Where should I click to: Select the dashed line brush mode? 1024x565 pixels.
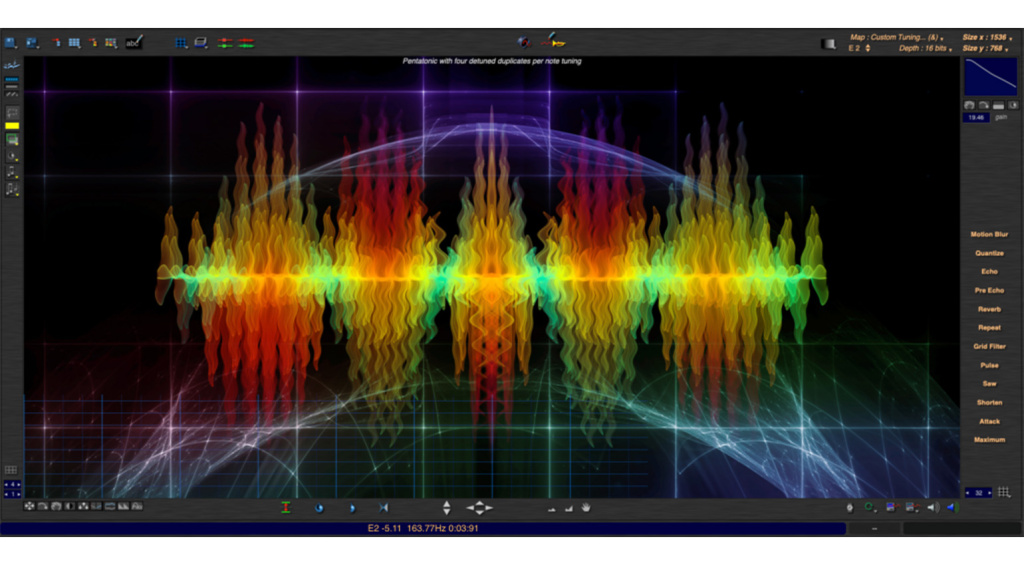[x=12, y=94]
